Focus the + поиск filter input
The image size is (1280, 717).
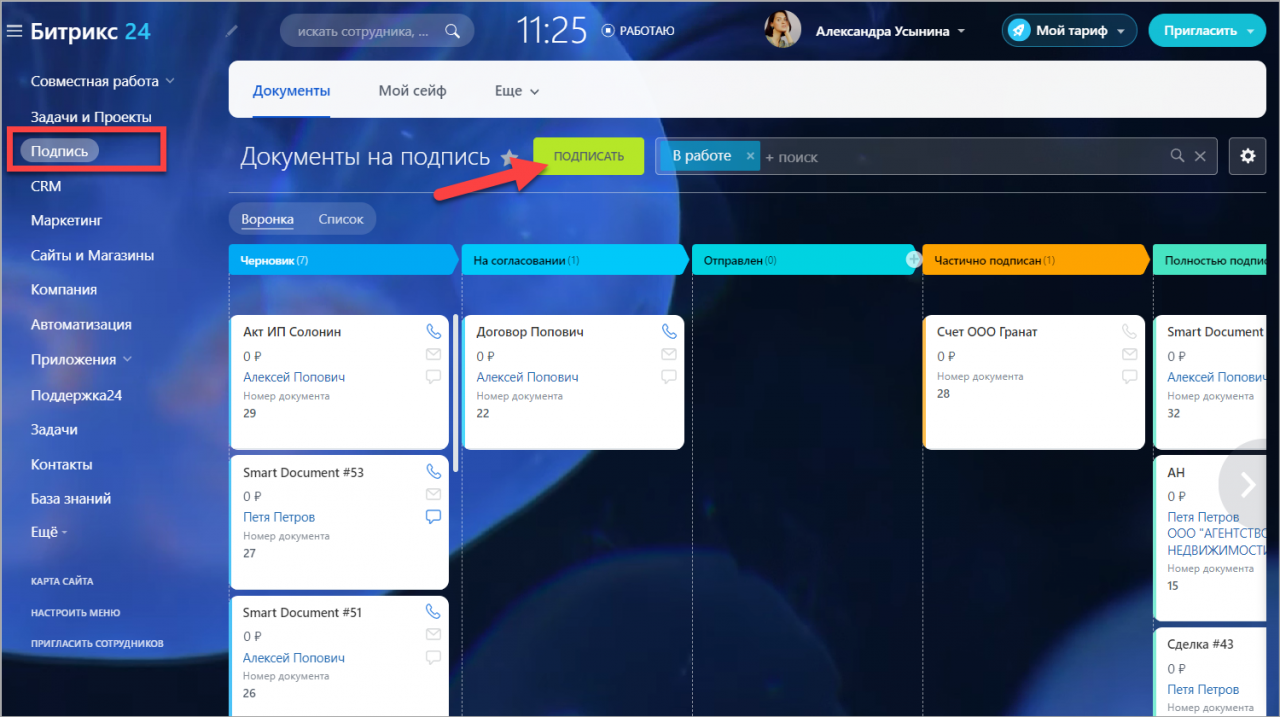click(960, 157)
